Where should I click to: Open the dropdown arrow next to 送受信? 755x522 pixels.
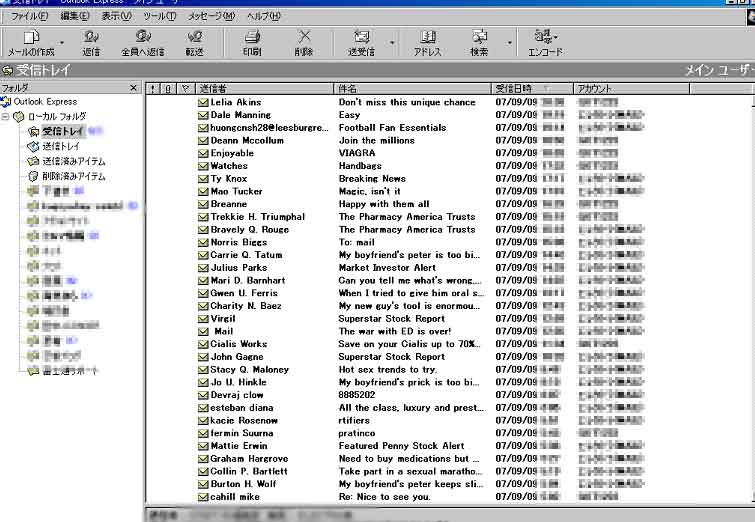coord(392,43)
